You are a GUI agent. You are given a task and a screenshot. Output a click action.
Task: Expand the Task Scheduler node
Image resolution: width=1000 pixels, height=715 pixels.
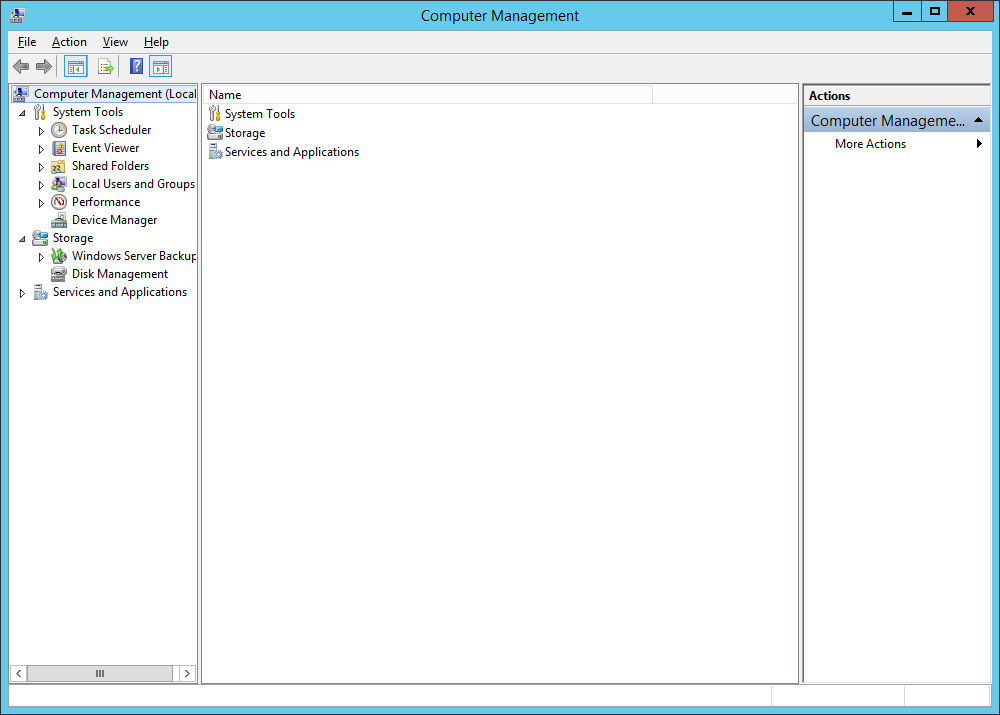pyautogui.click(x=41, y=131)
